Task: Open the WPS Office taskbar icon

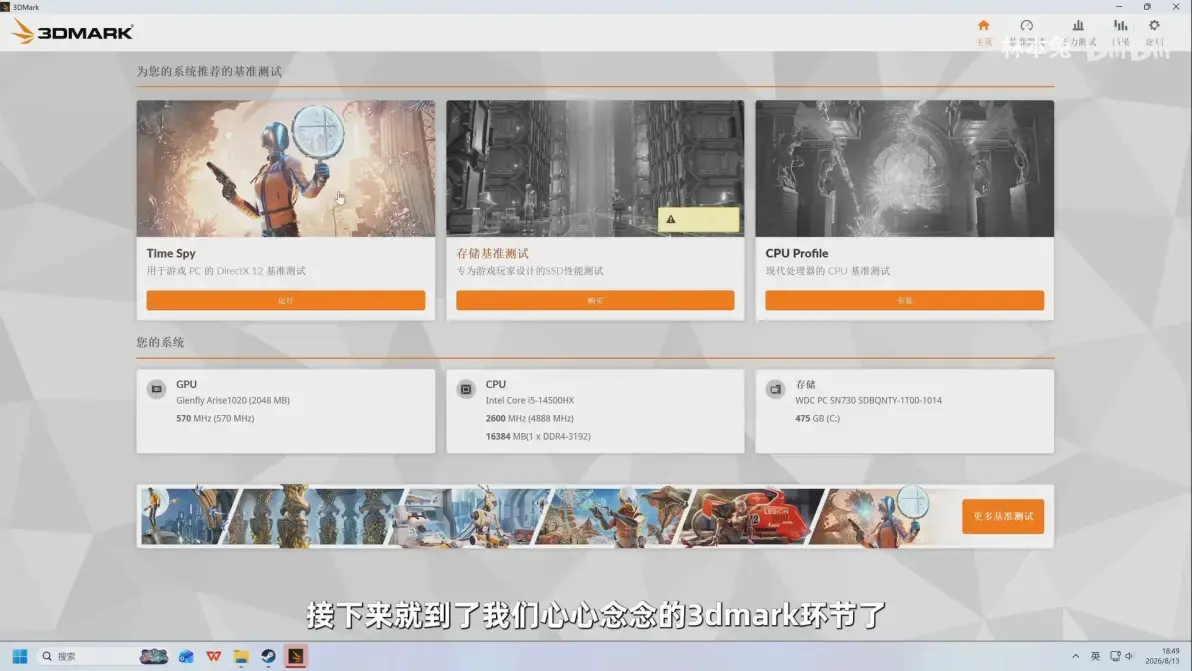Action: (214, 656)
